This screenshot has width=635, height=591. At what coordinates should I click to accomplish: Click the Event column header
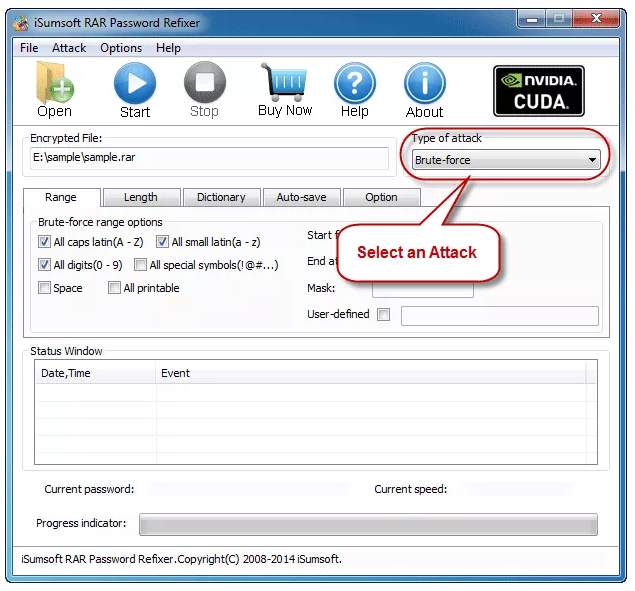pos(371,373)
